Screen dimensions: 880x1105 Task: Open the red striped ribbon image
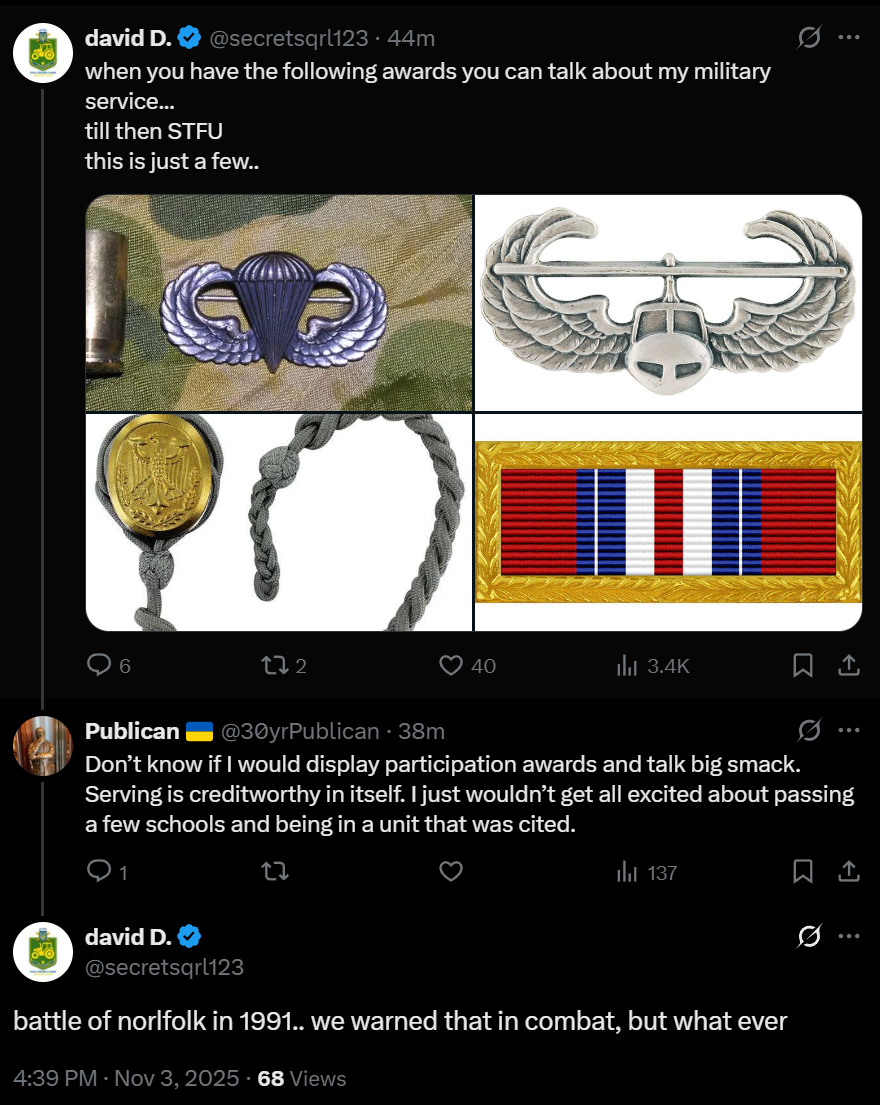(669, 522)
